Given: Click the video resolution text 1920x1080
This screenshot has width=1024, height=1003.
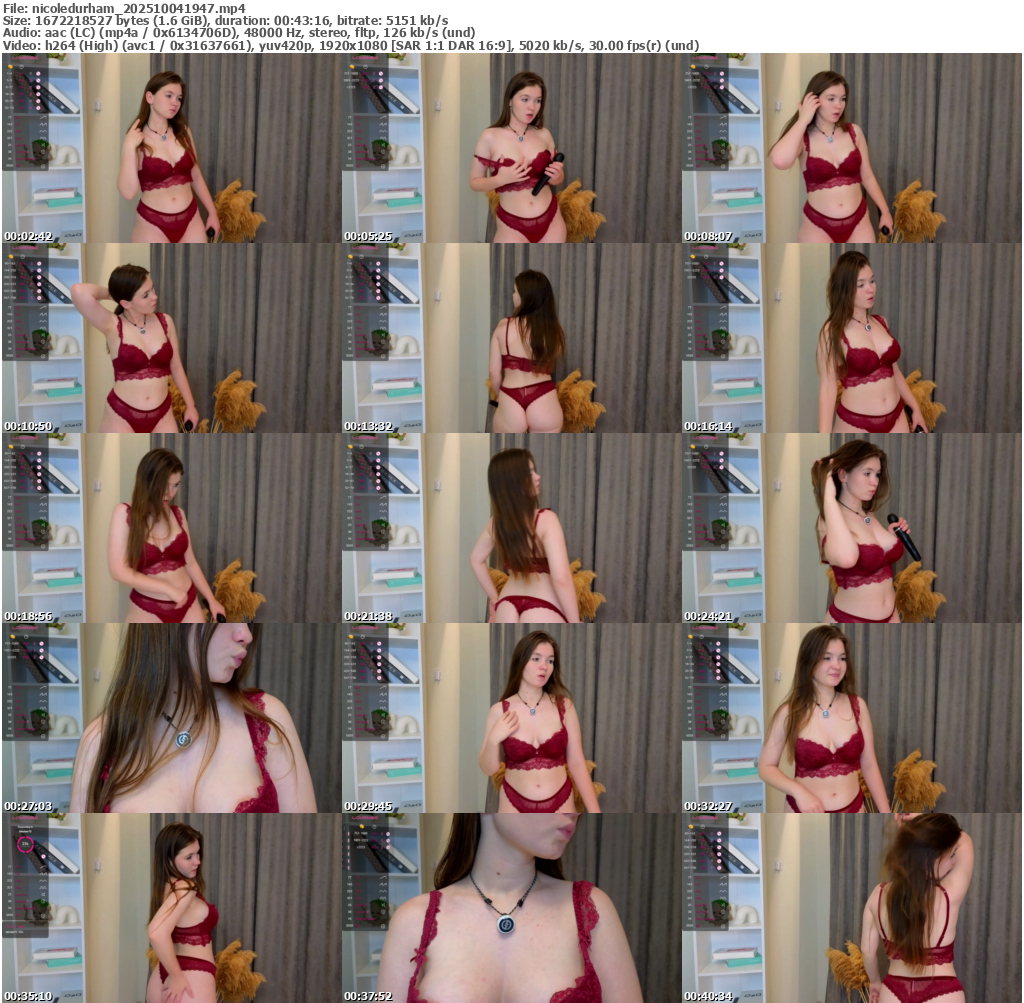Looking at the screenshot, I should pyautogui.click(x=353, y=46).
